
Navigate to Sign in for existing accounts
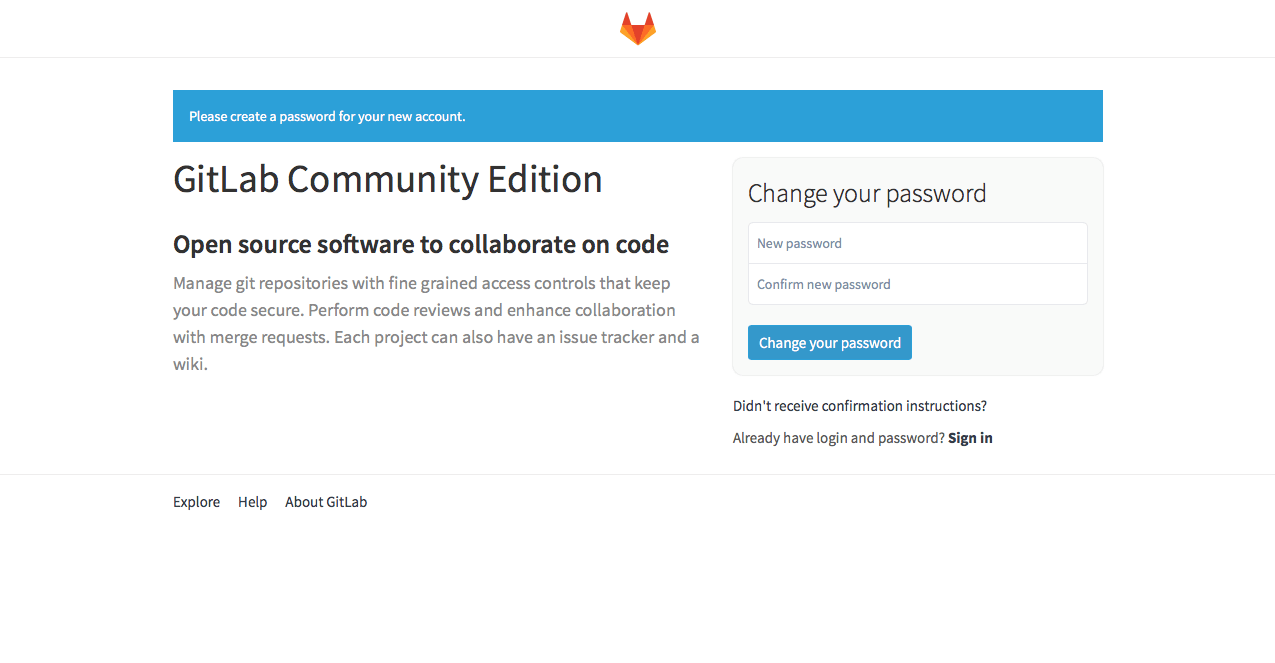(969, 438)
